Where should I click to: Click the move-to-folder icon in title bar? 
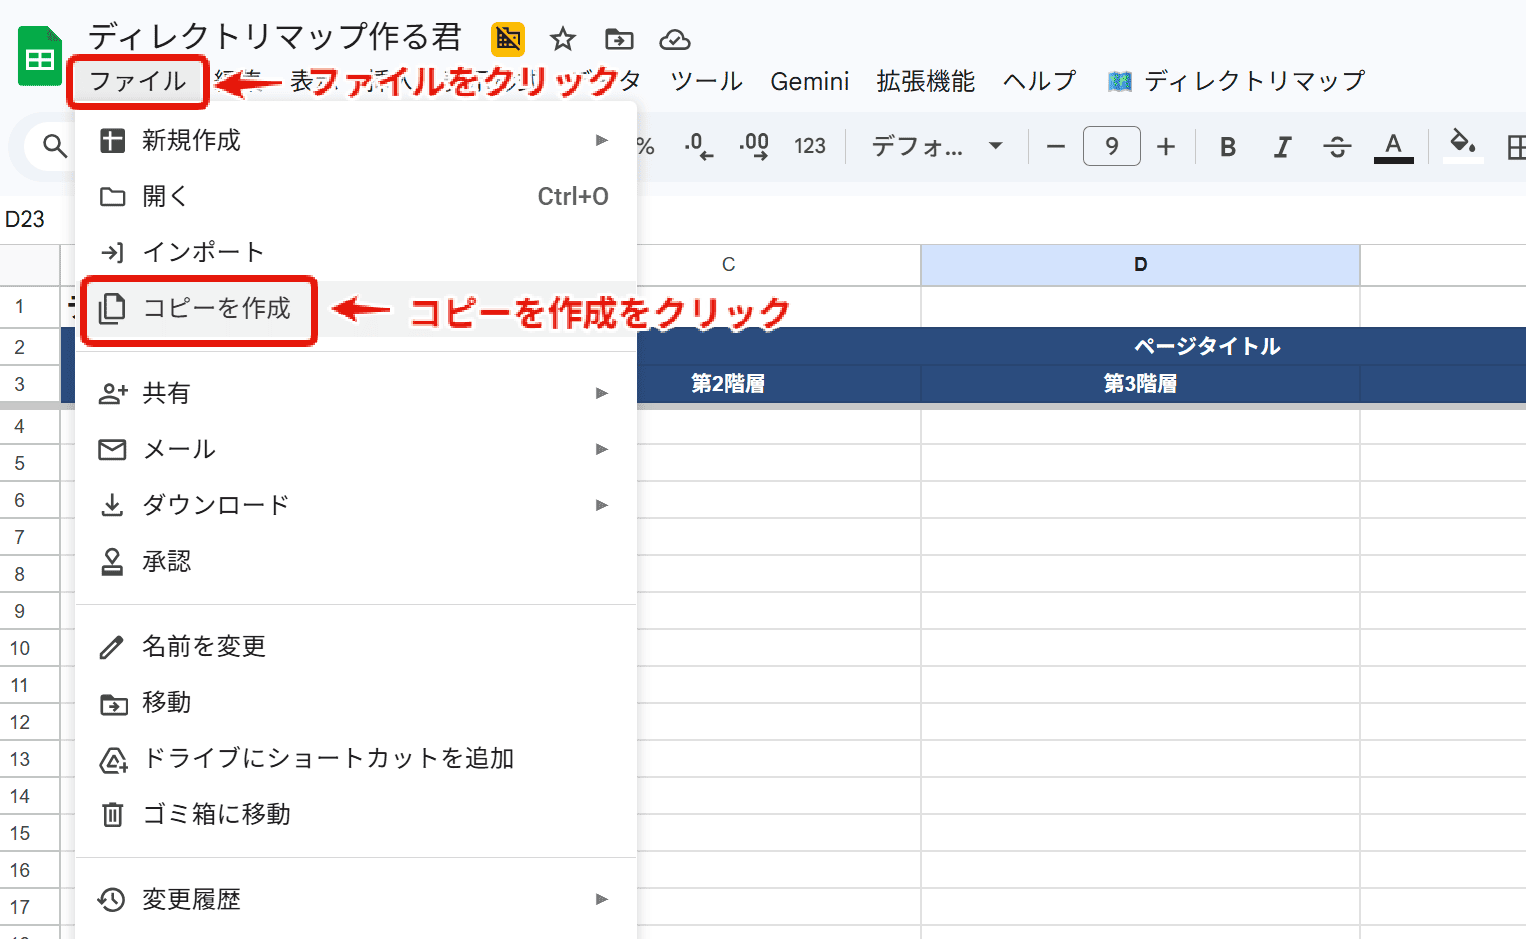point(619,39)
